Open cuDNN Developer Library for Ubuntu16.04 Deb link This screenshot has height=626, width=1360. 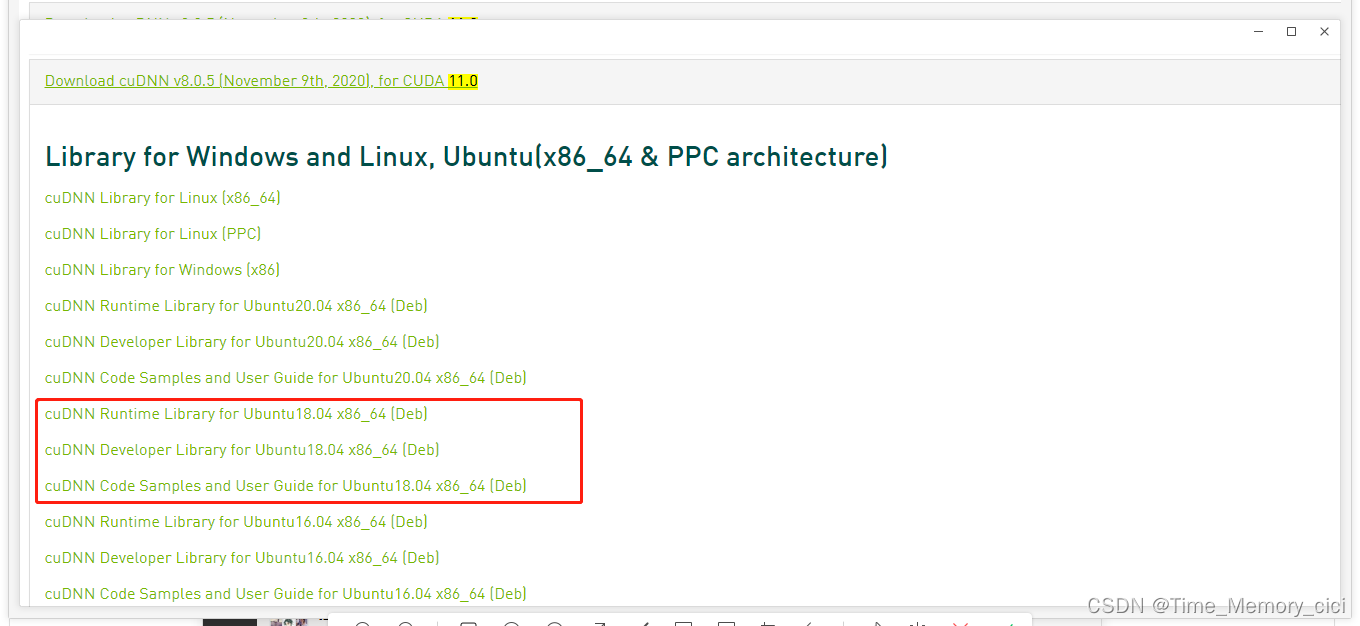pos(242,558)
